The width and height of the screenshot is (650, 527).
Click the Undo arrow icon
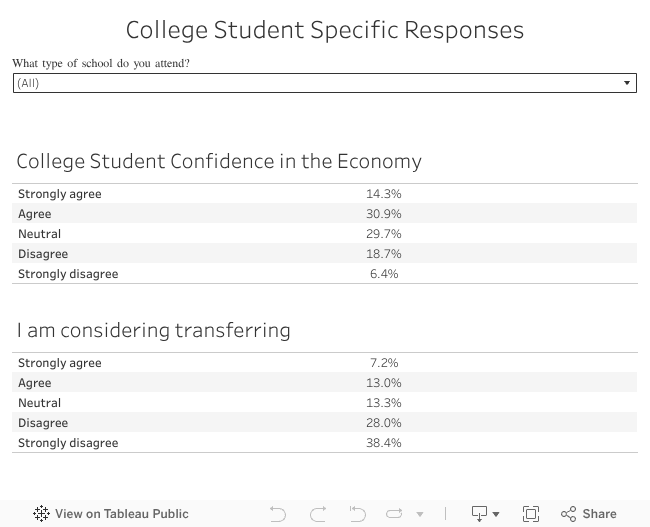(277, 514)
